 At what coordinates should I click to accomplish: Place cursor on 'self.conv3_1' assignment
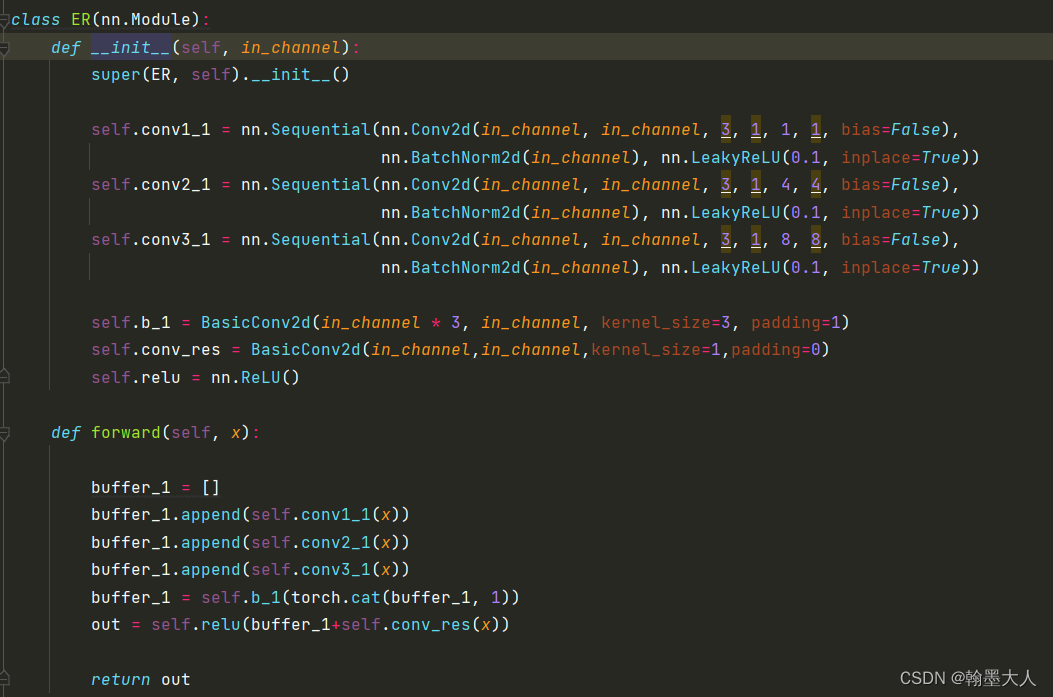(151, 240)
